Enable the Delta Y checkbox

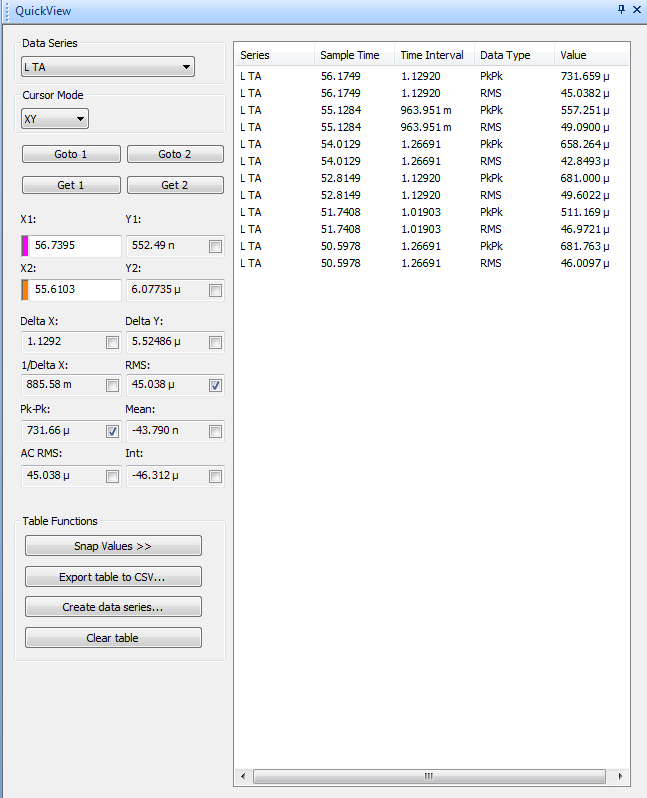pyautogui.click(x=215, y=343)
